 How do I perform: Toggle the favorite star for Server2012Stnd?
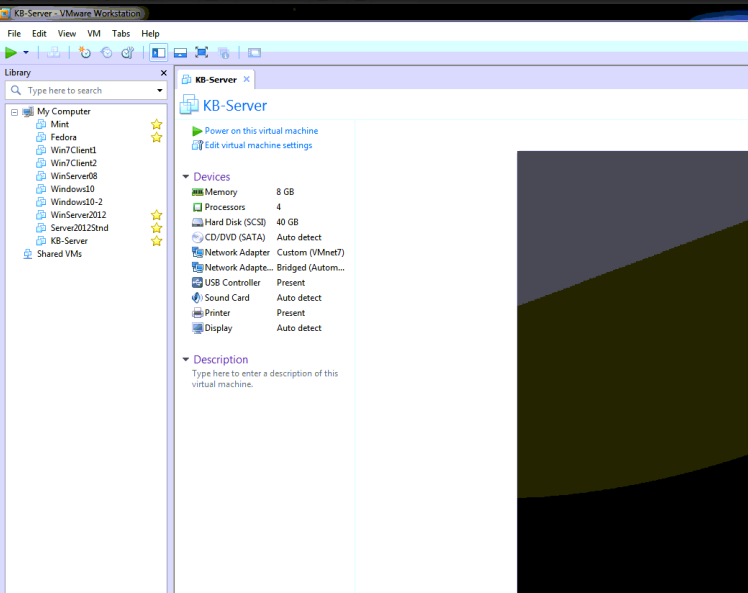point(156,228)
